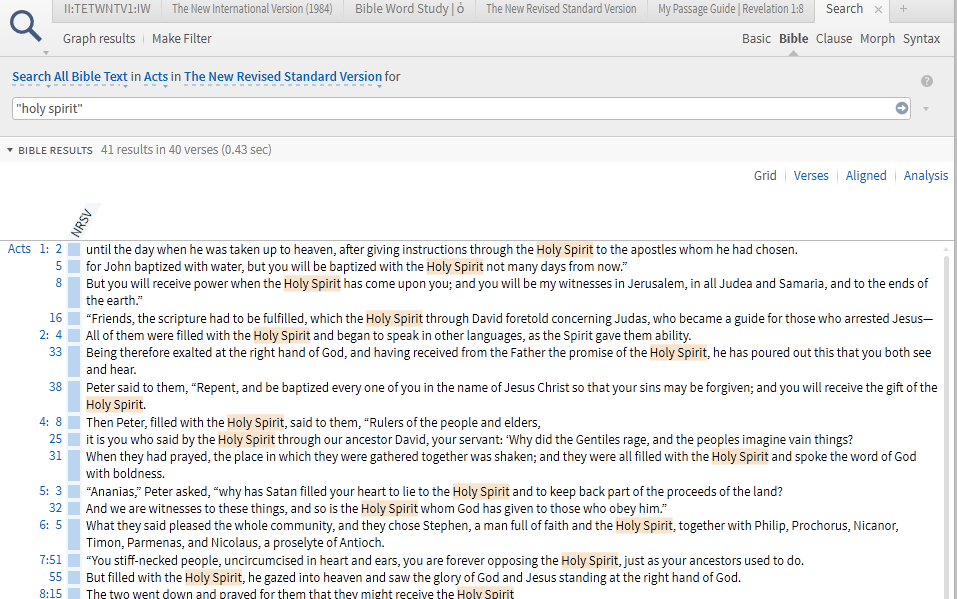Click the NRSV column header

click(x=82, y=222)
